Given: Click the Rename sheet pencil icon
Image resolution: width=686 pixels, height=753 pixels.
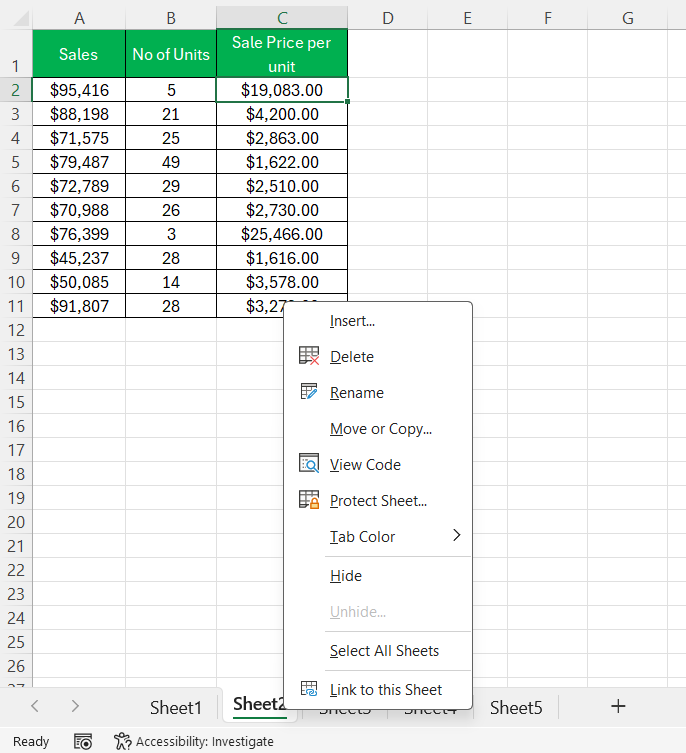Looking at the screenshot, I should click(309, 392).
